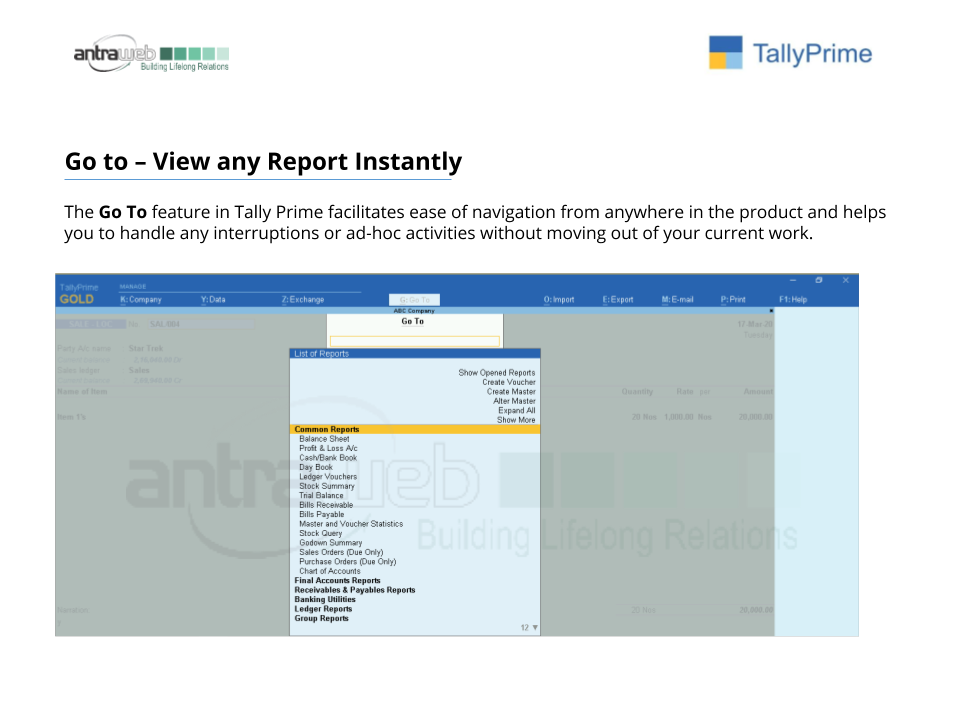Click the voucher number SAL/004

coord(165,324)
